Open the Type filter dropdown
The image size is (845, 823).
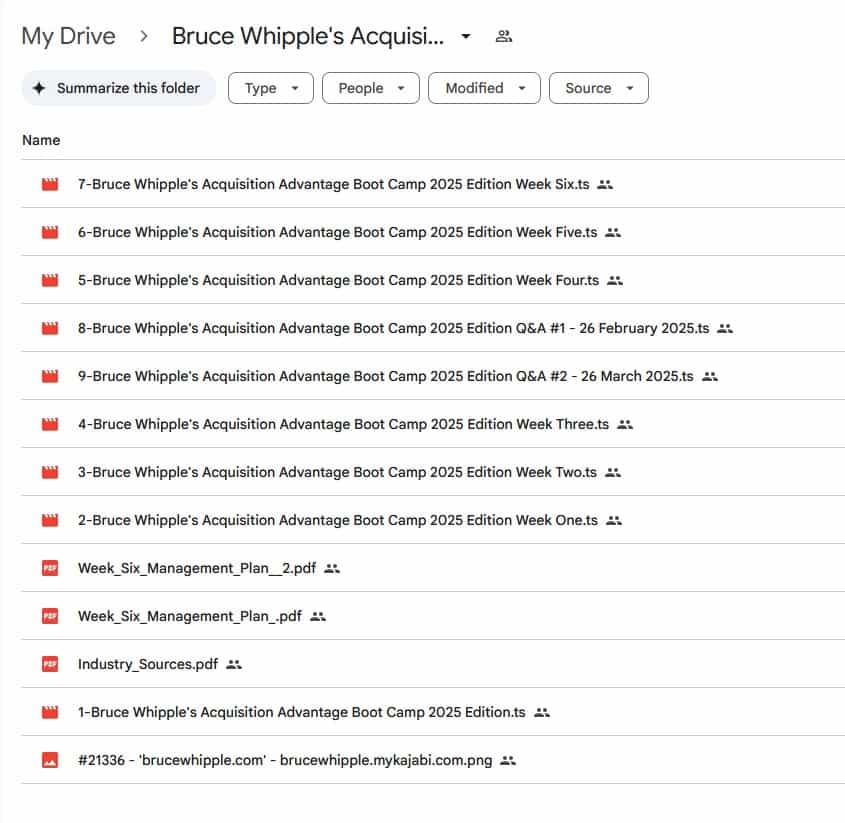(x=271, y=88)
